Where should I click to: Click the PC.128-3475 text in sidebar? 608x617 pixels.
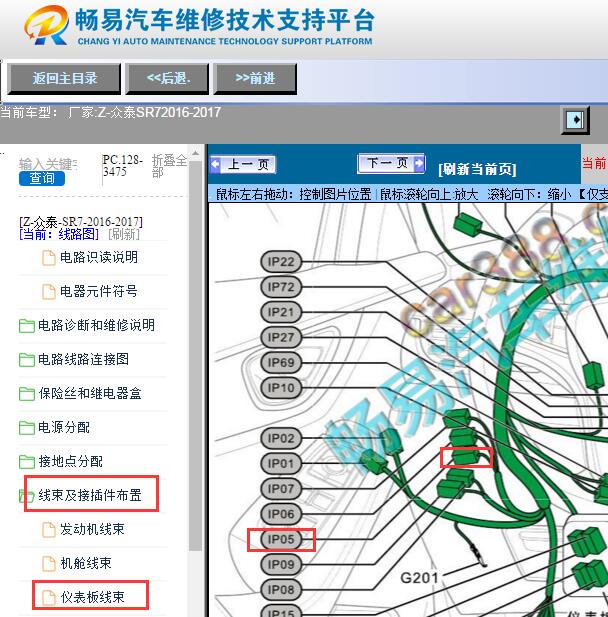122,166
